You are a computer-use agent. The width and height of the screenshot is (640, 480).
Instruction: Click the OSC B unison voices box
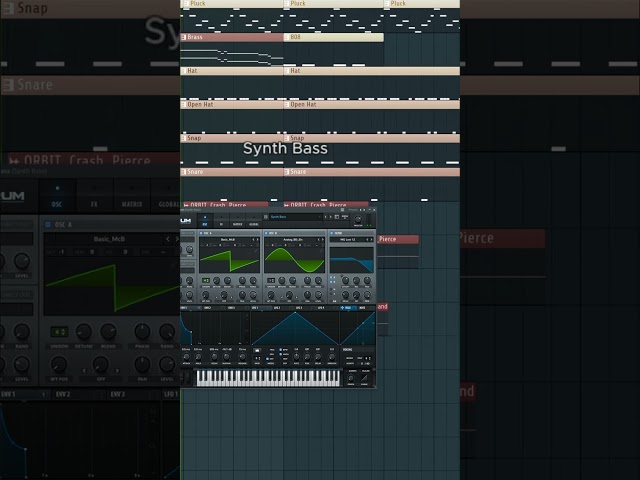pyautogui.click(x=271, y=280)
